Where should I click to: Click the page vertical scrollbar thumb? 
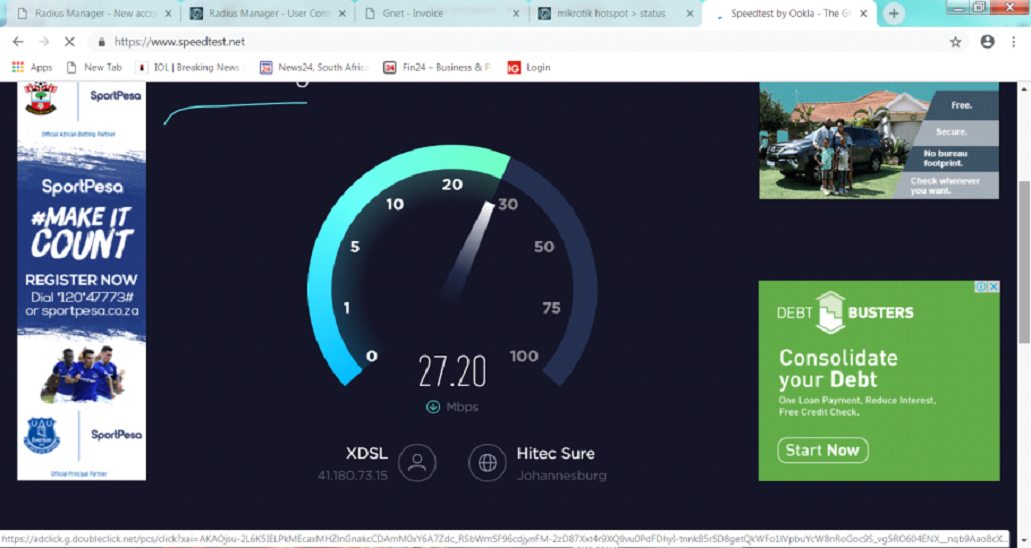[x=1024, y=261]
